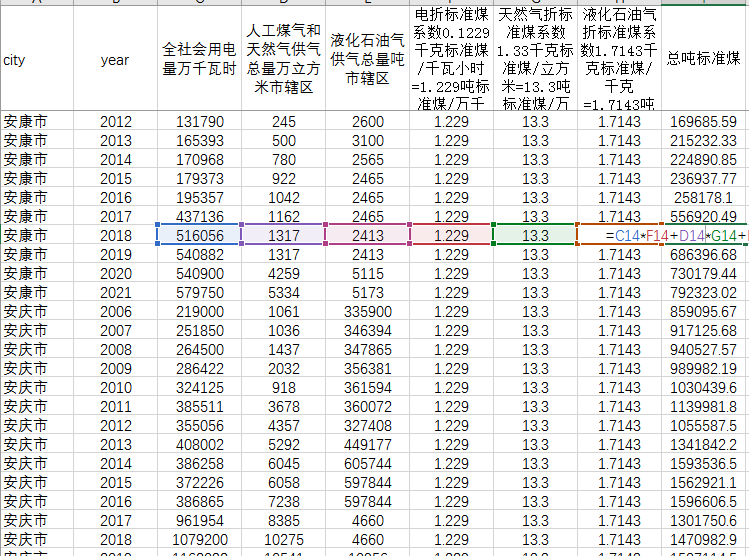Select the '总吨标准煤' header cell

(705, 59)
